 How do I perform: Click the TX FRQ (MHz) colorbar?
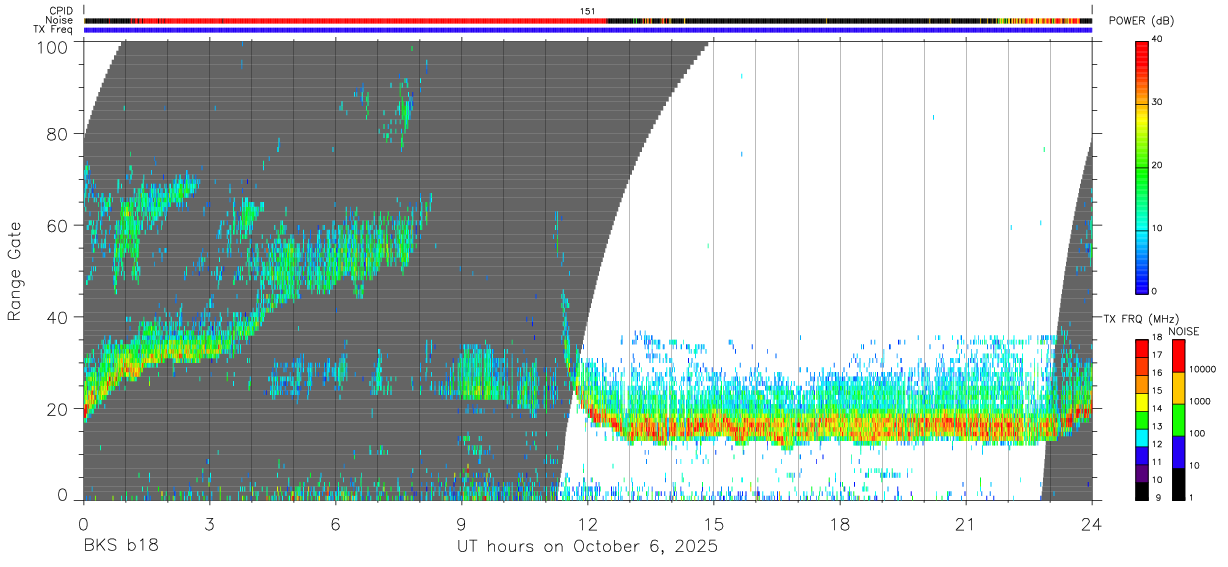tap(1142, 419)
